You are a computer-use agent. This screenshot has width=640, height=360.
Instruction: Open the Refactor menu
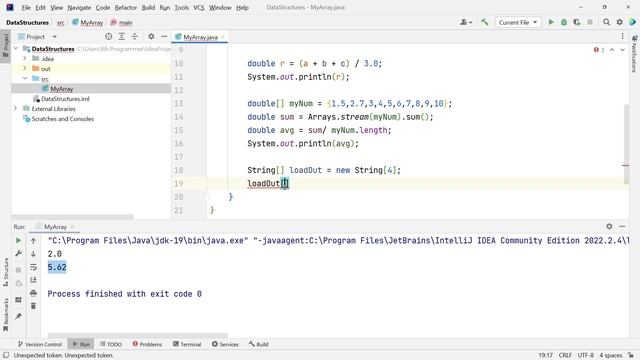pos(126,7)
